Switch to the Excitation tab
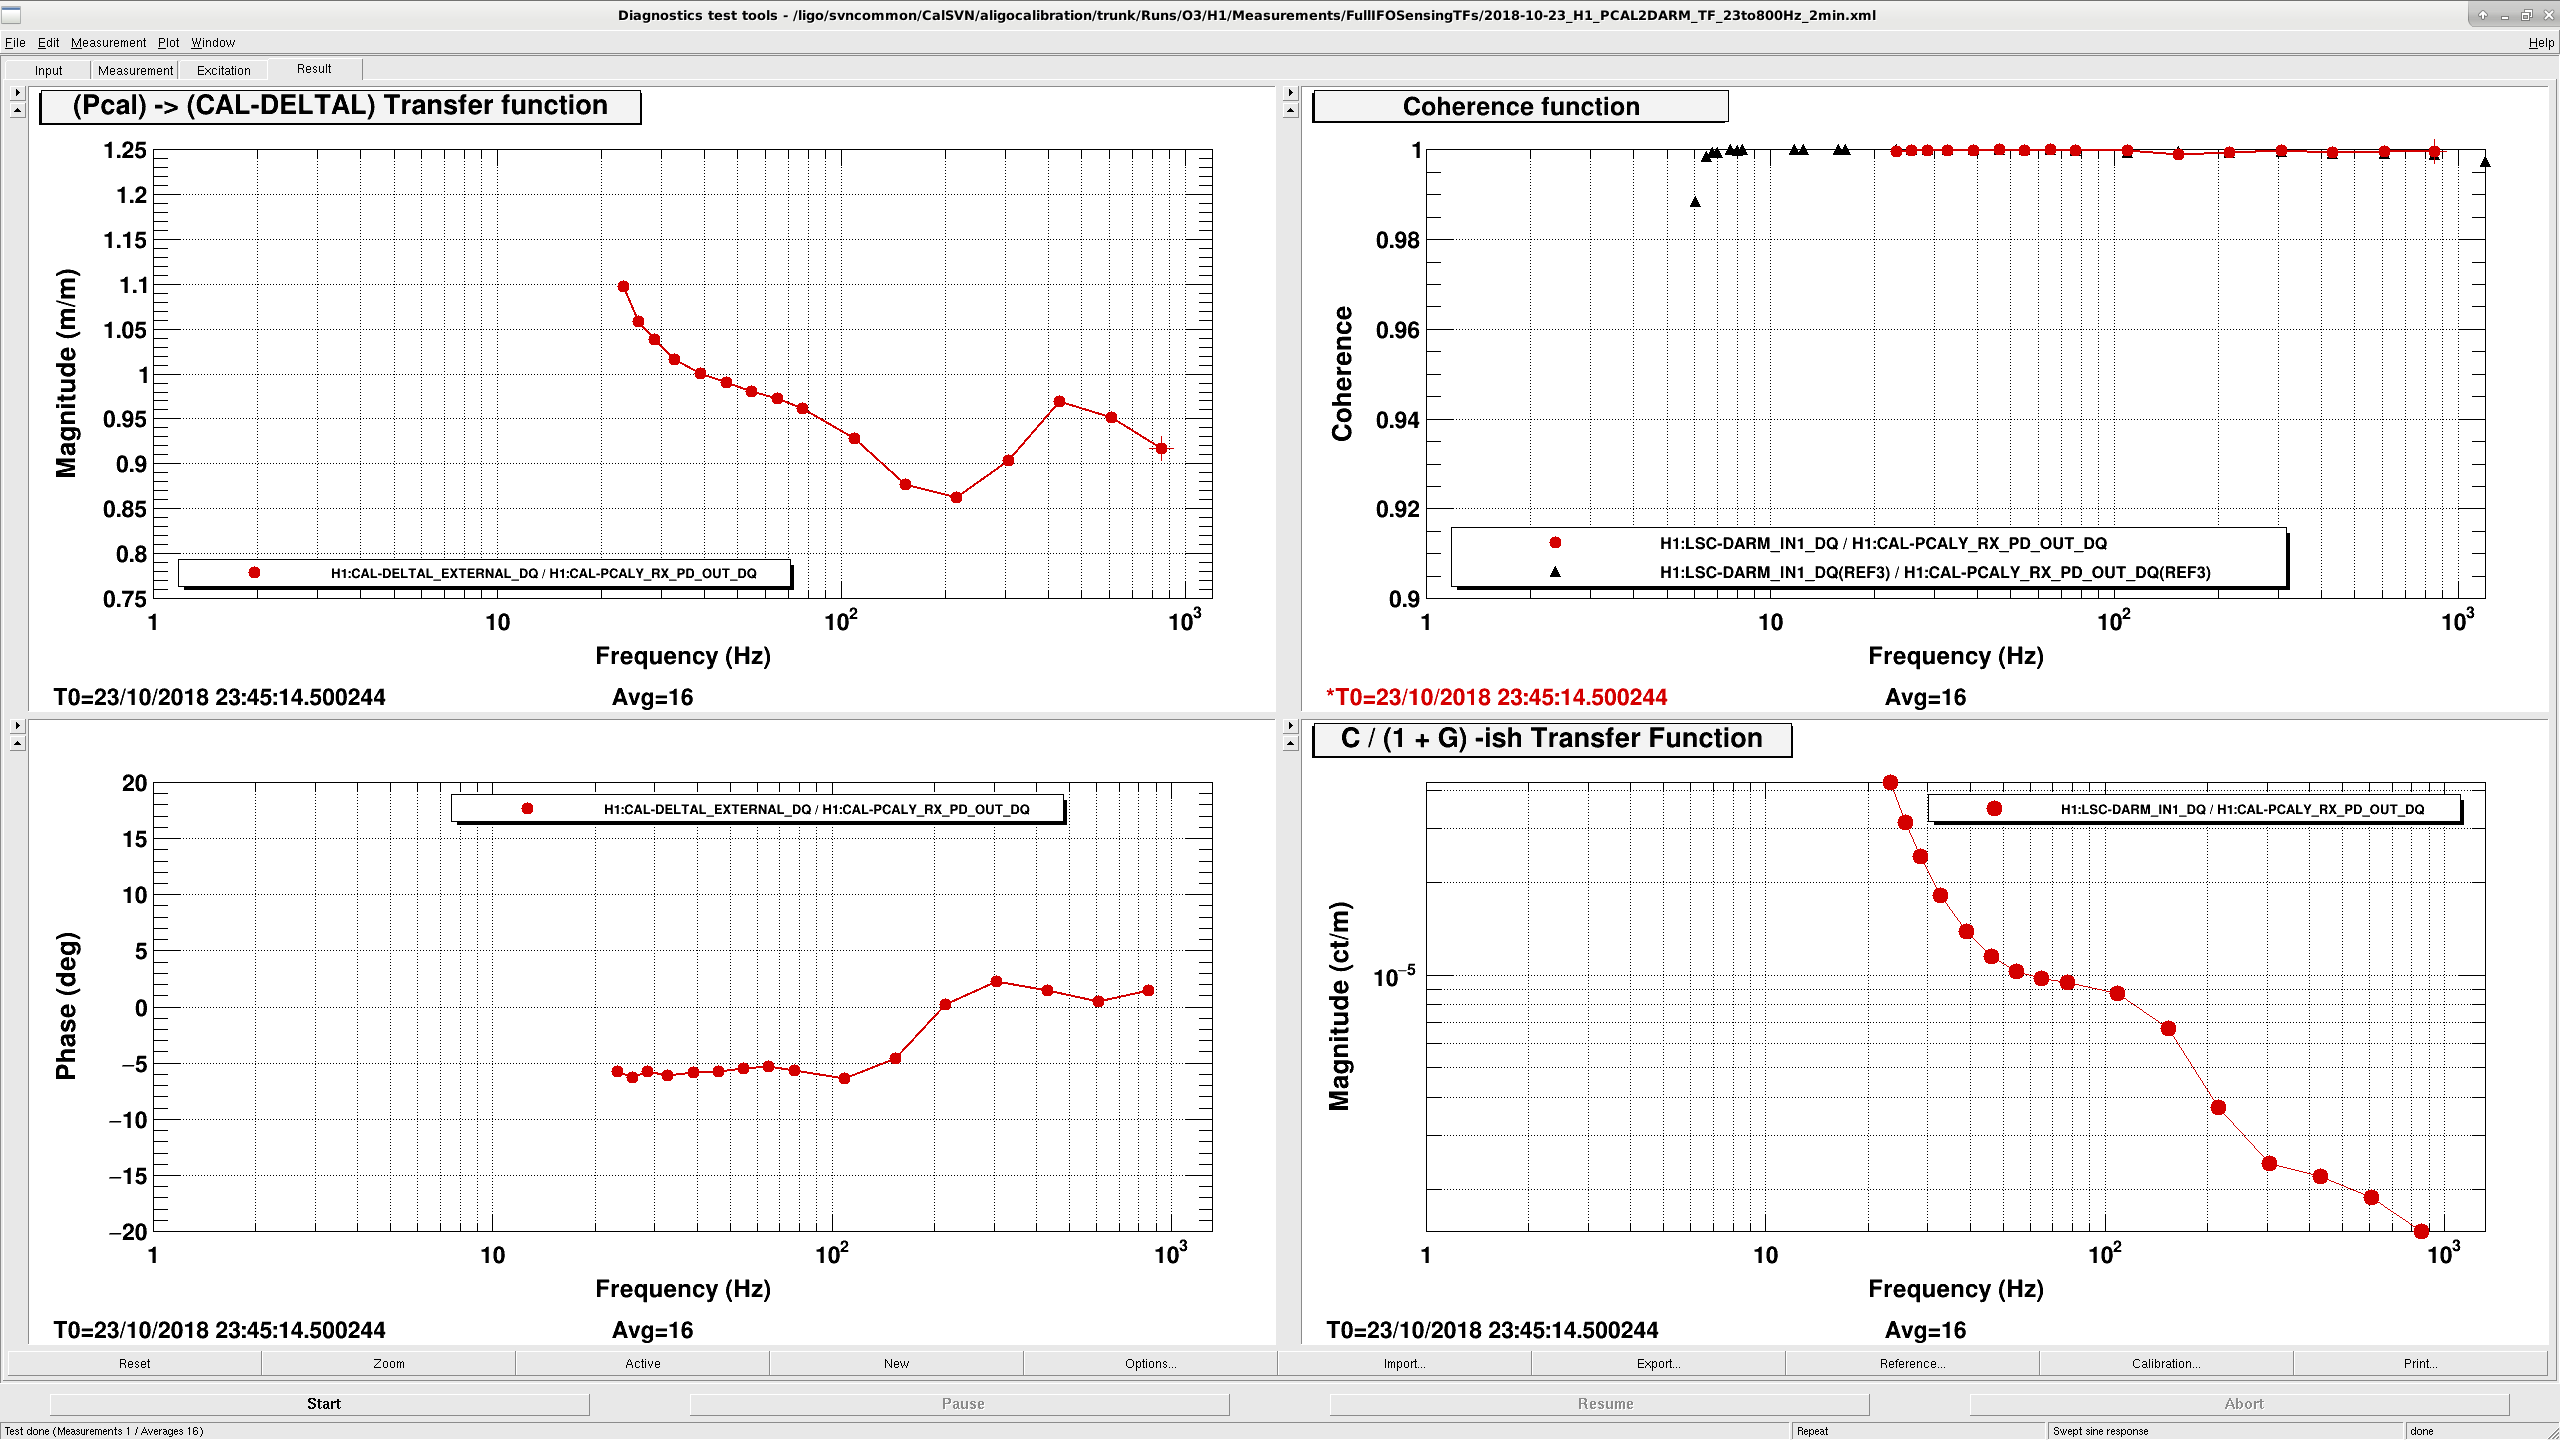Viewport: 2560px width, 1440px height. click(x=223, y=70)
